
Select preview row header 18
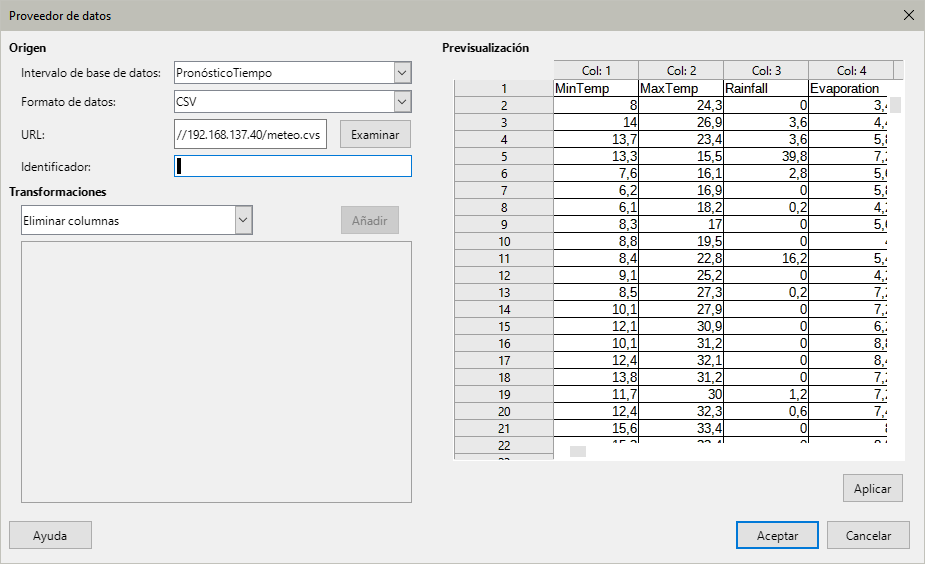(x=504, y=377)
